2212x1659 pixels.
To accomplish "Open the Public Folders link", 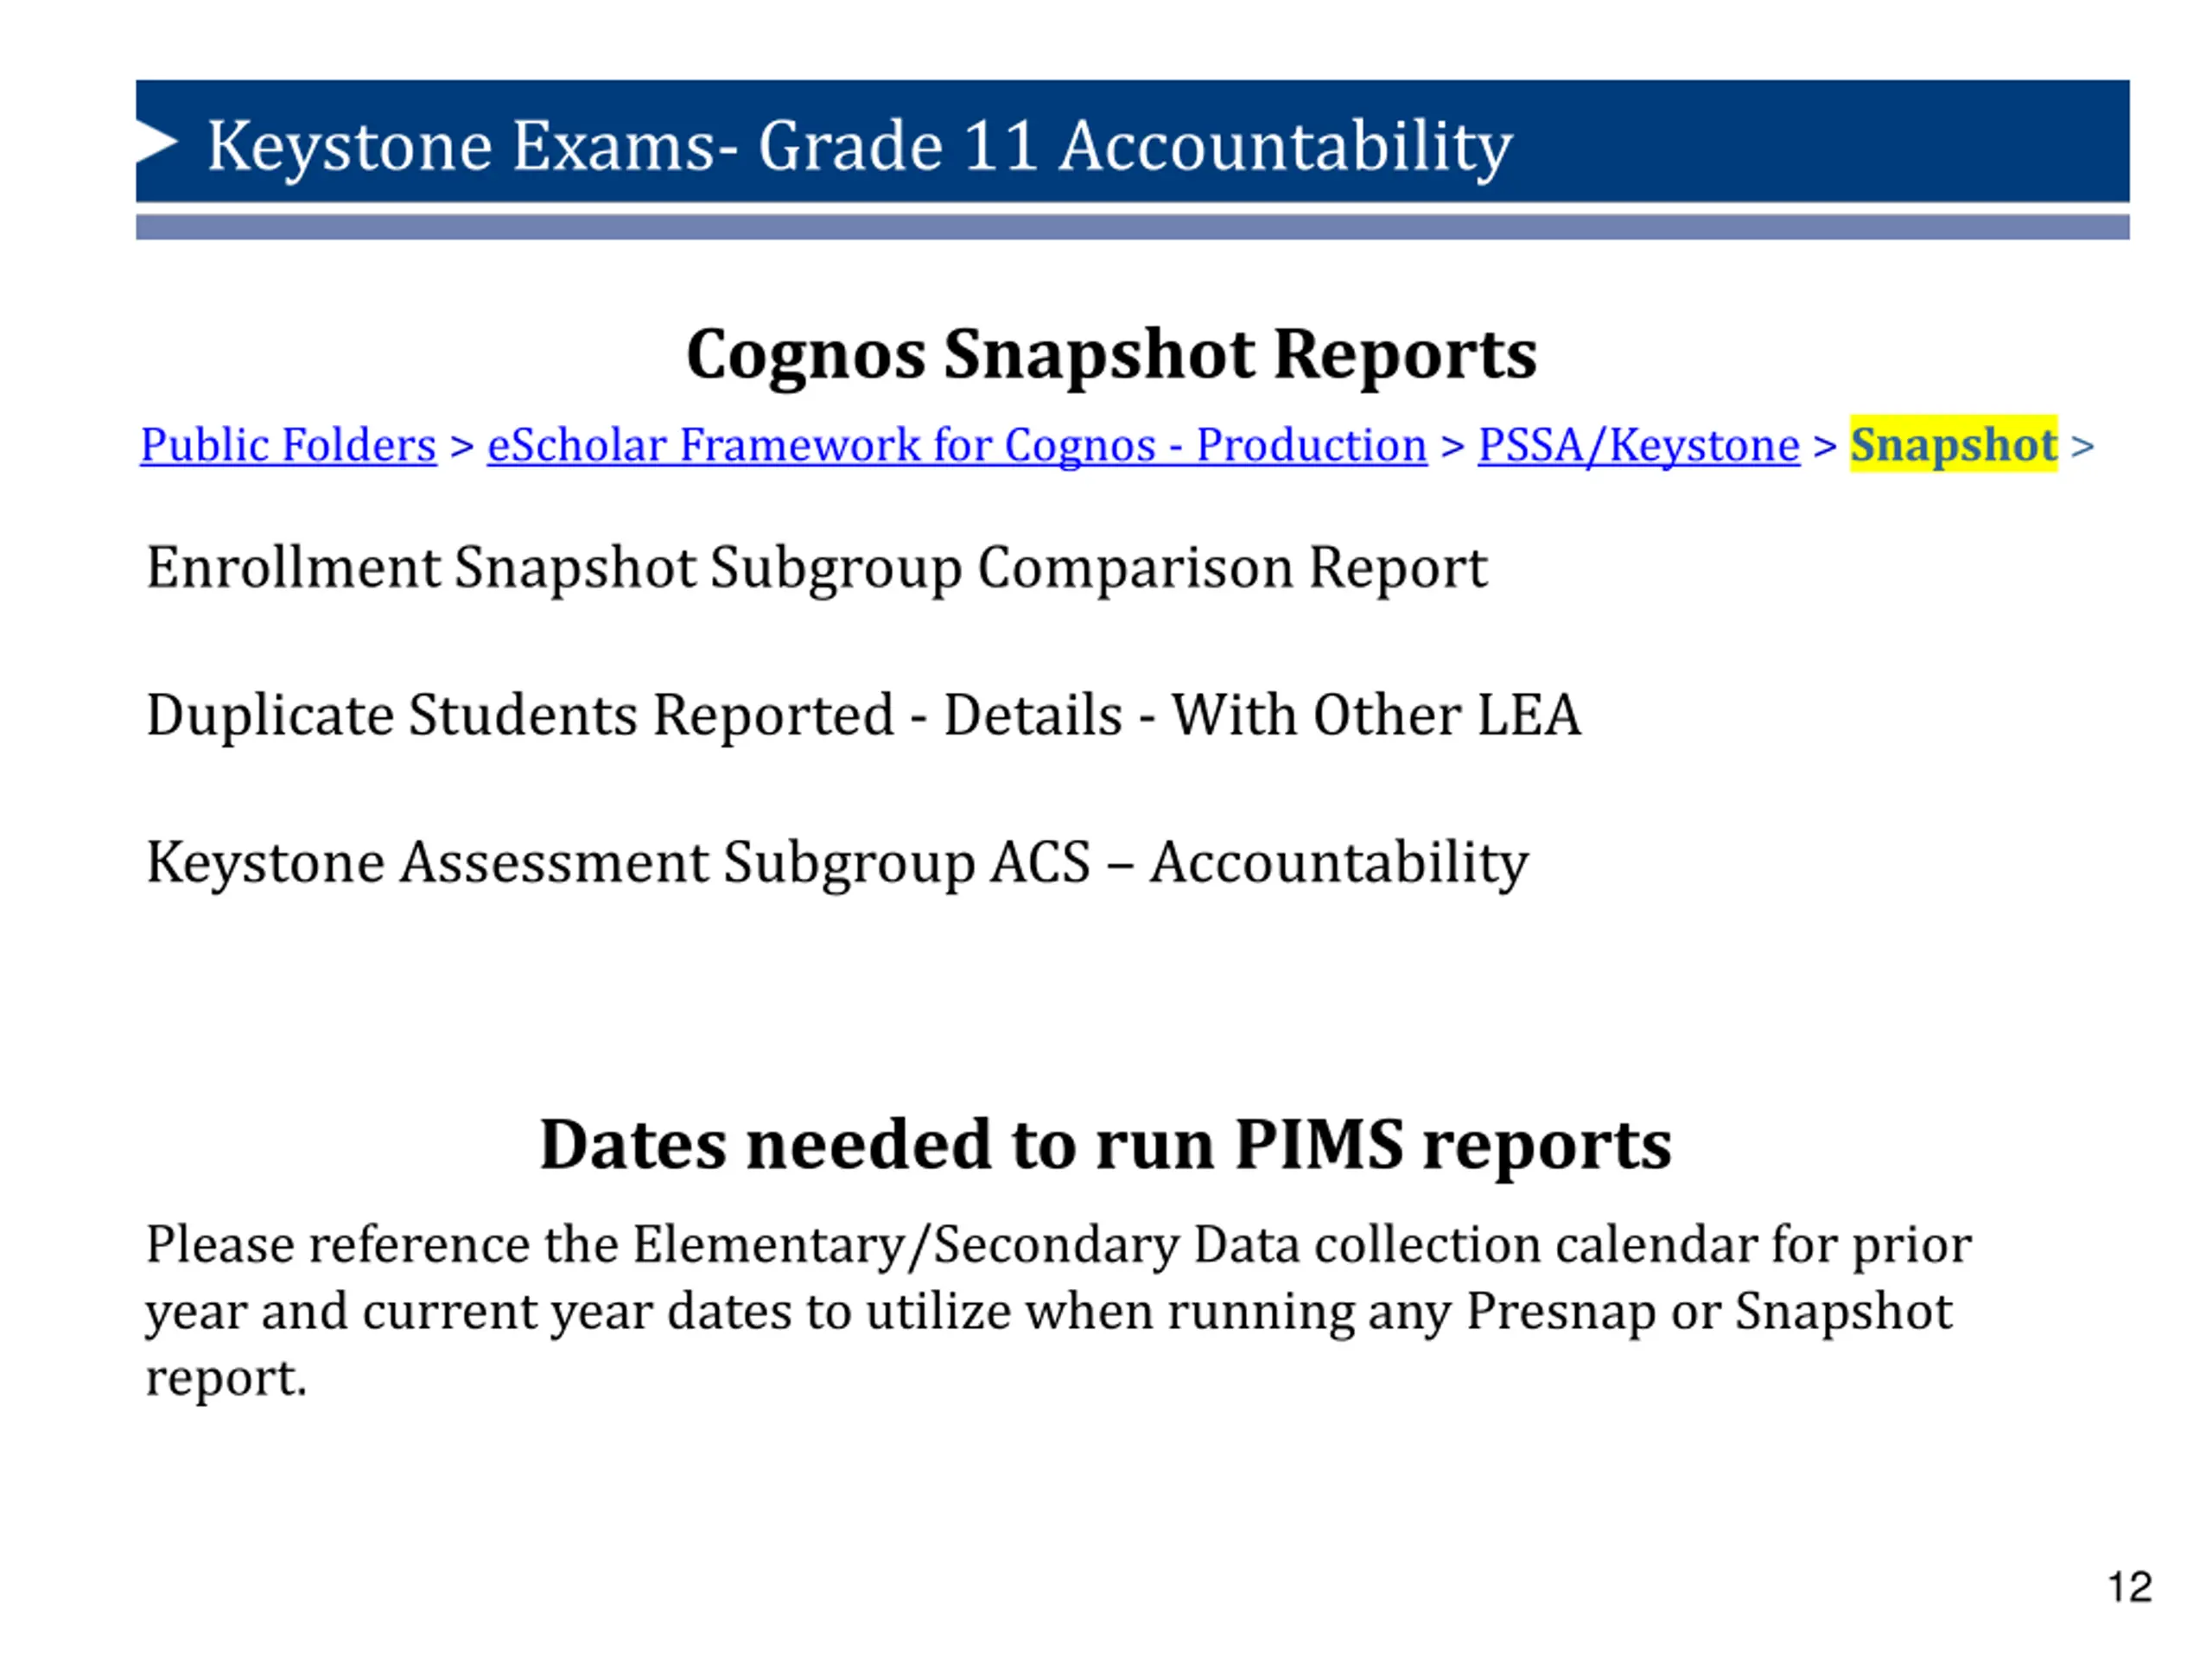I will coord(288,445).
